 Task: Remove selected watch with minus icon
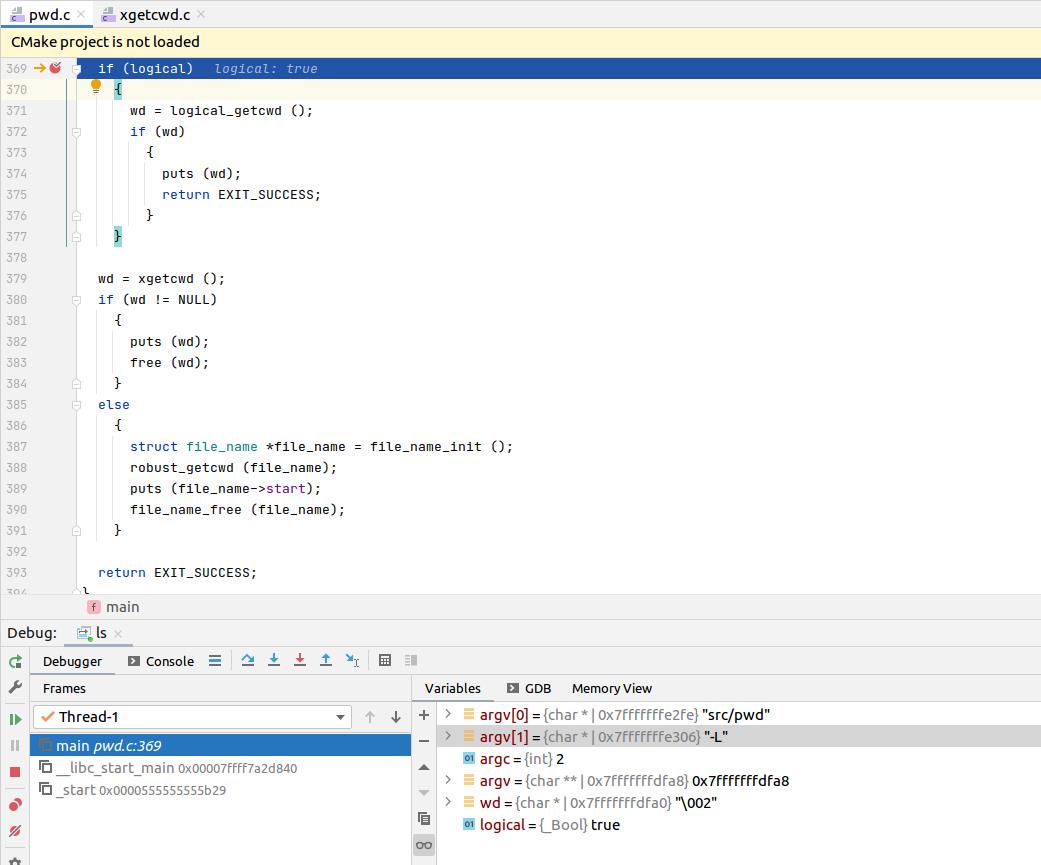pyautogui.click(x=424, y=740)
